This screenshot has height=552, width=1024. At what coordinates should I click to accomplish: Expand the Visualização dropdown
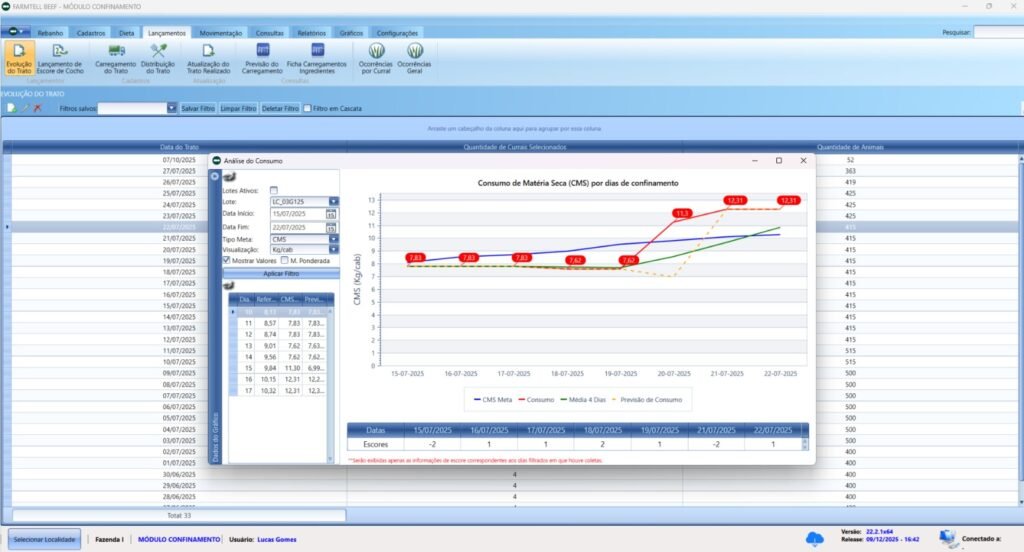333,249
